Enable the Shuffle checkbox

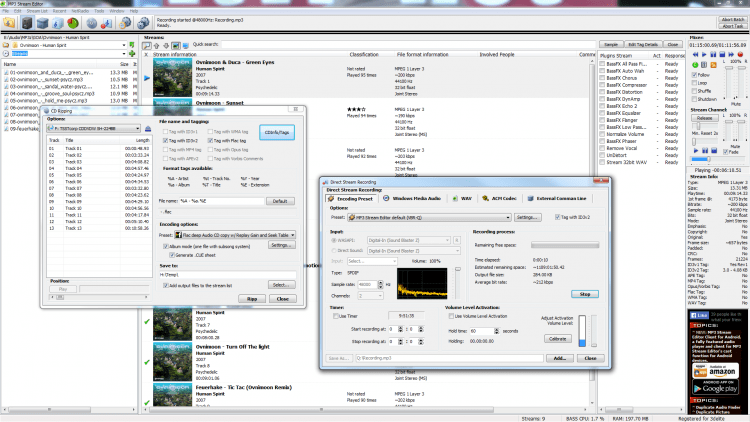pos(695,91)
